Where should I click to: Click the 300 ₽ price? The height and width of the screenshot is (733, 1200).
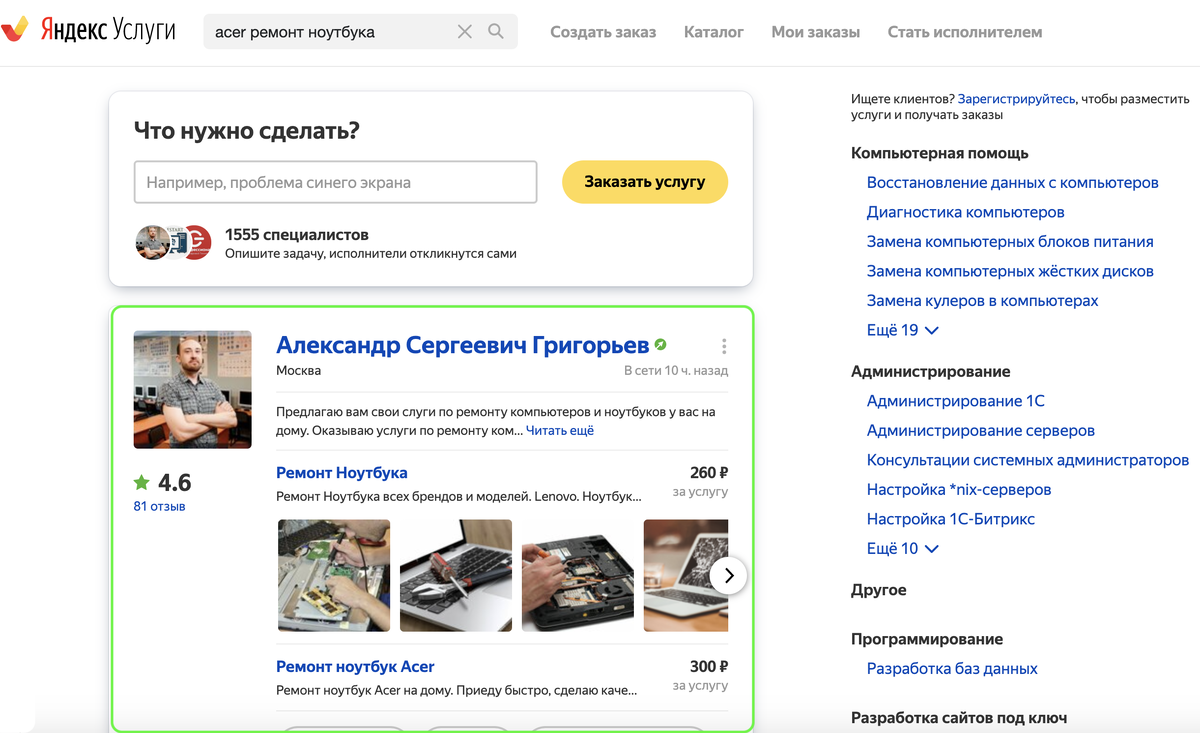tap(709, 666)
